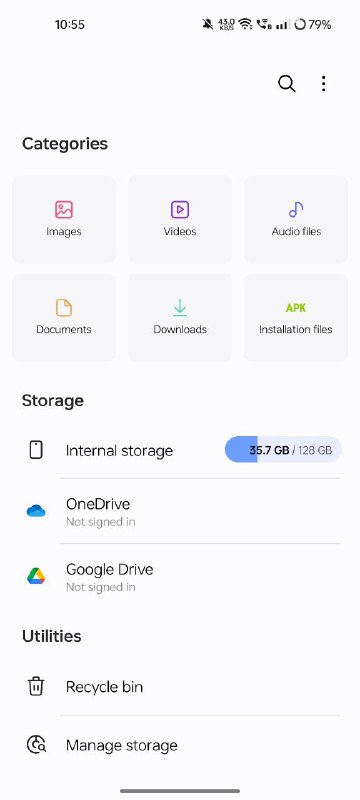
Task: Open Manage storage label
Action: 122,745
